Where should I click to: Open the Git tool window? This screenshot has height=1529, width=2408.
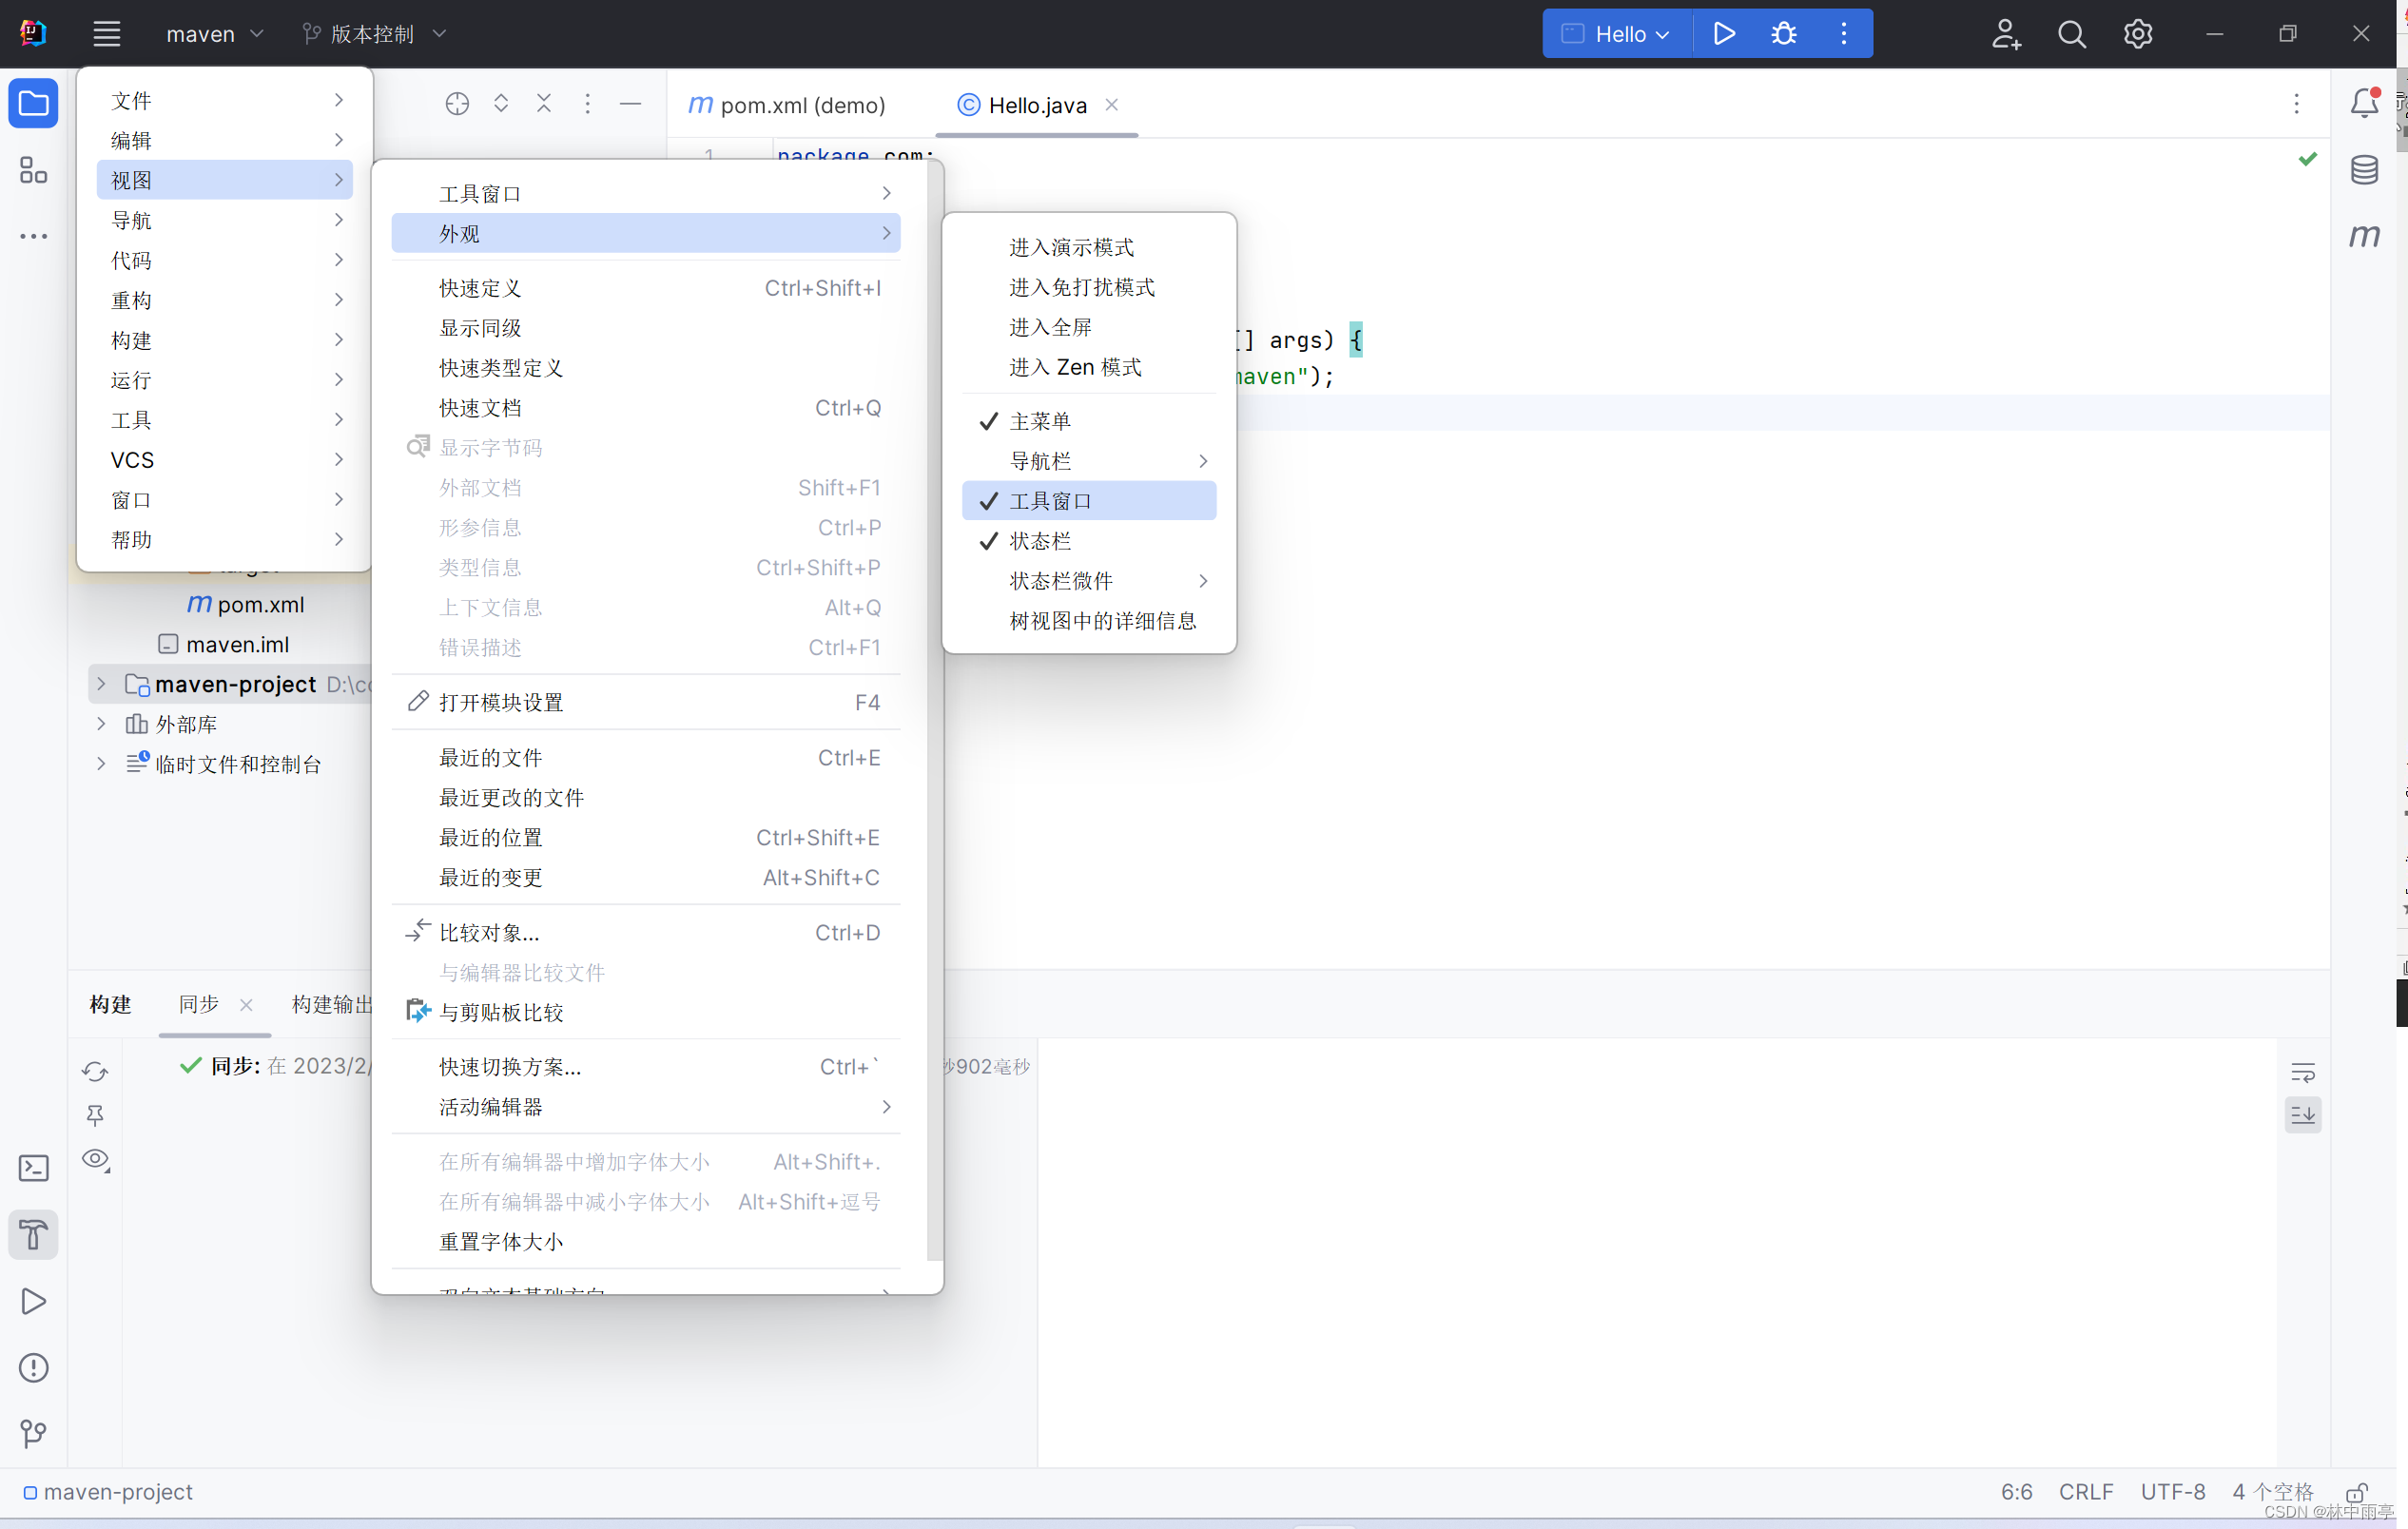tap(33, 1434)
